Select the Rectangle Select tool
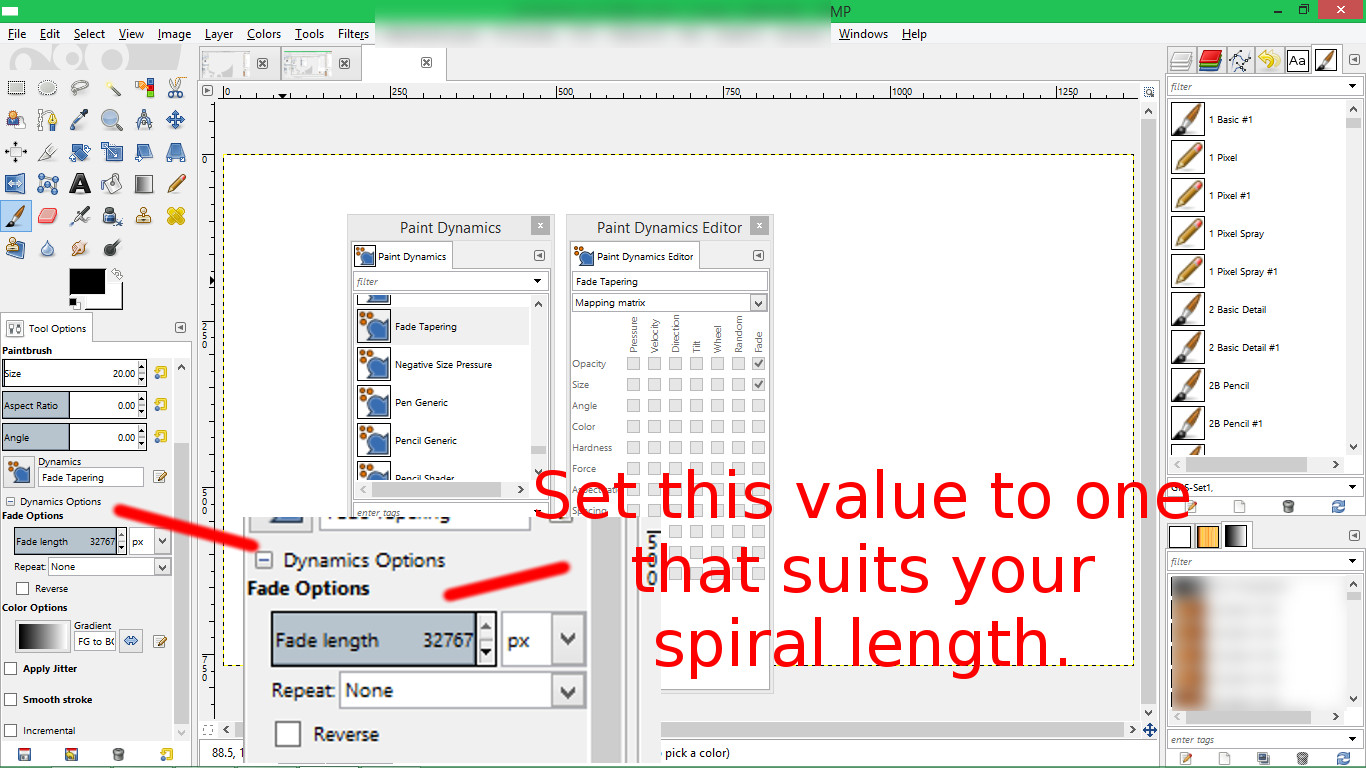The height and width of the screenshot is (768, 1366). pyautogui.click(x=16, y=88)
